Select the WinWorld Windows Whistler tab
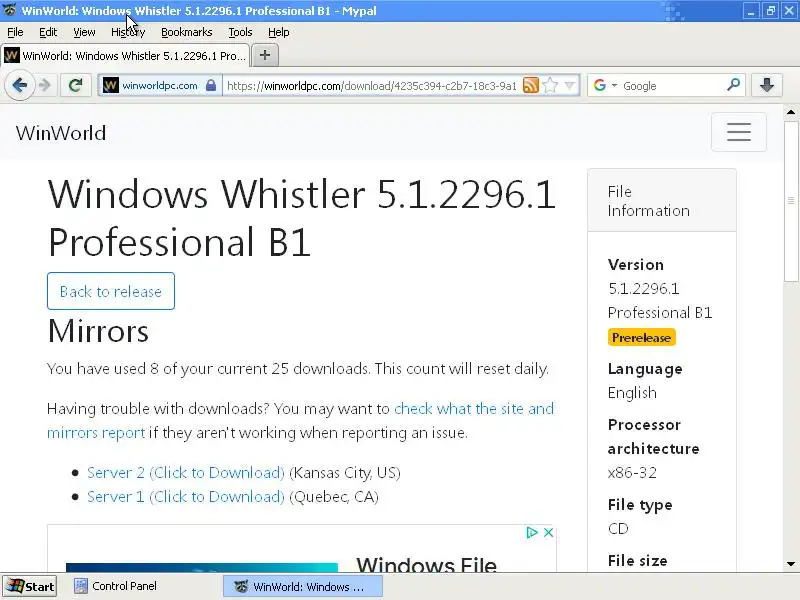 pyautogui.click(x=126, y=55)
